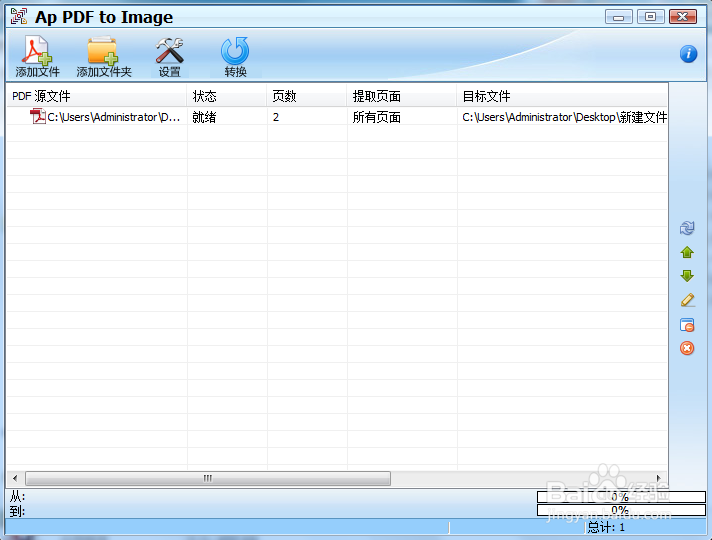This screenshot has height=540, width=712.
Task: Start conversion with the 转换 icon
Action: pos(235,56)
